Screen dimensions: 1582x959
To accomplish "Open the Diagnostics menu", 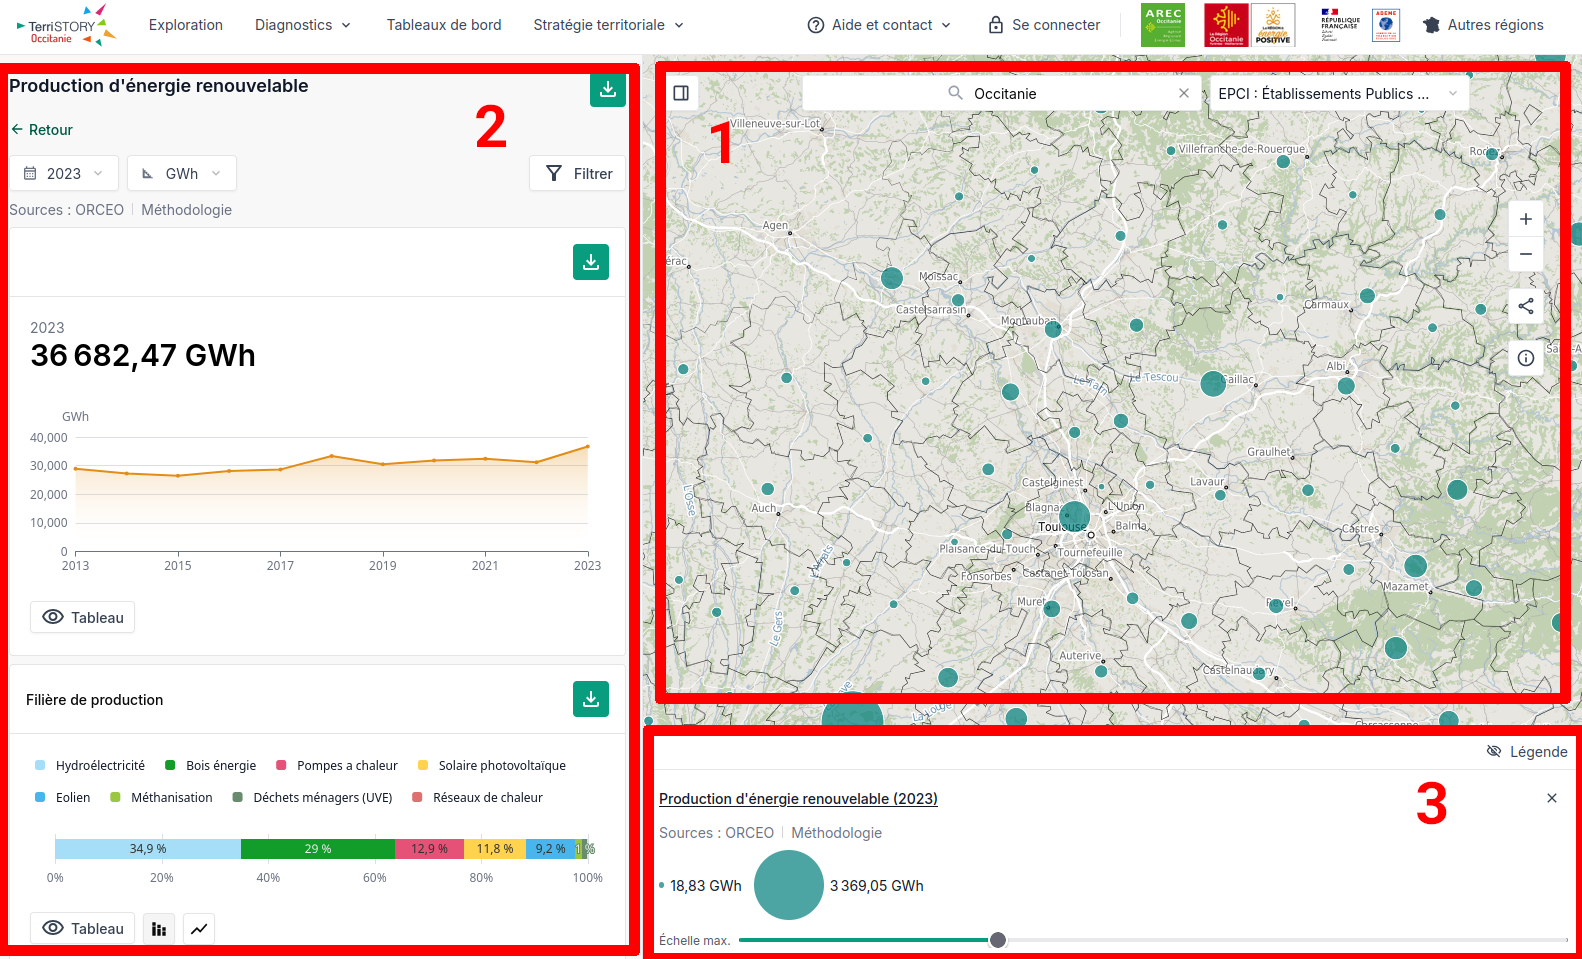I will pyautogui.click(x=303, y=25).
